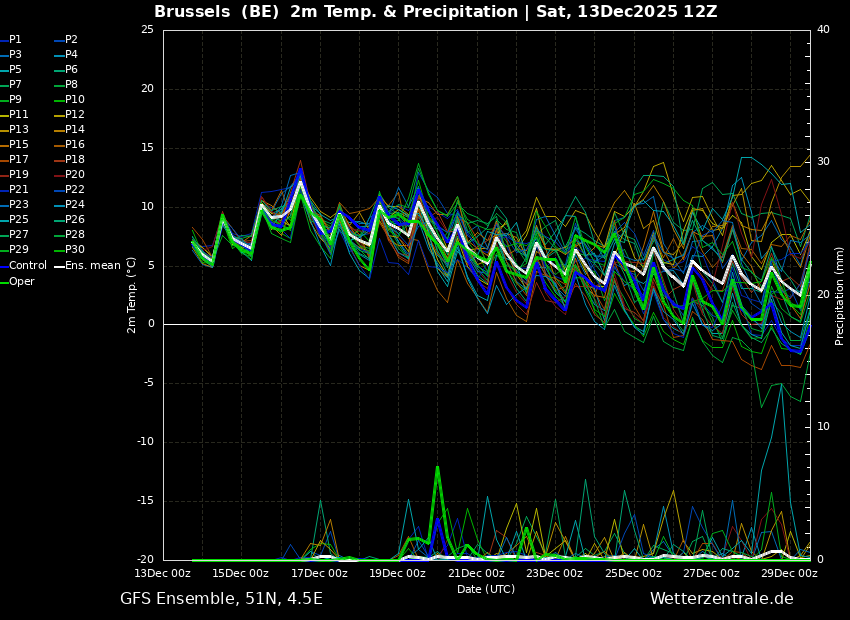Click the 29Dec 00z date tick label
This screenshot has width=850, height=620.
[x=790, y=574]
